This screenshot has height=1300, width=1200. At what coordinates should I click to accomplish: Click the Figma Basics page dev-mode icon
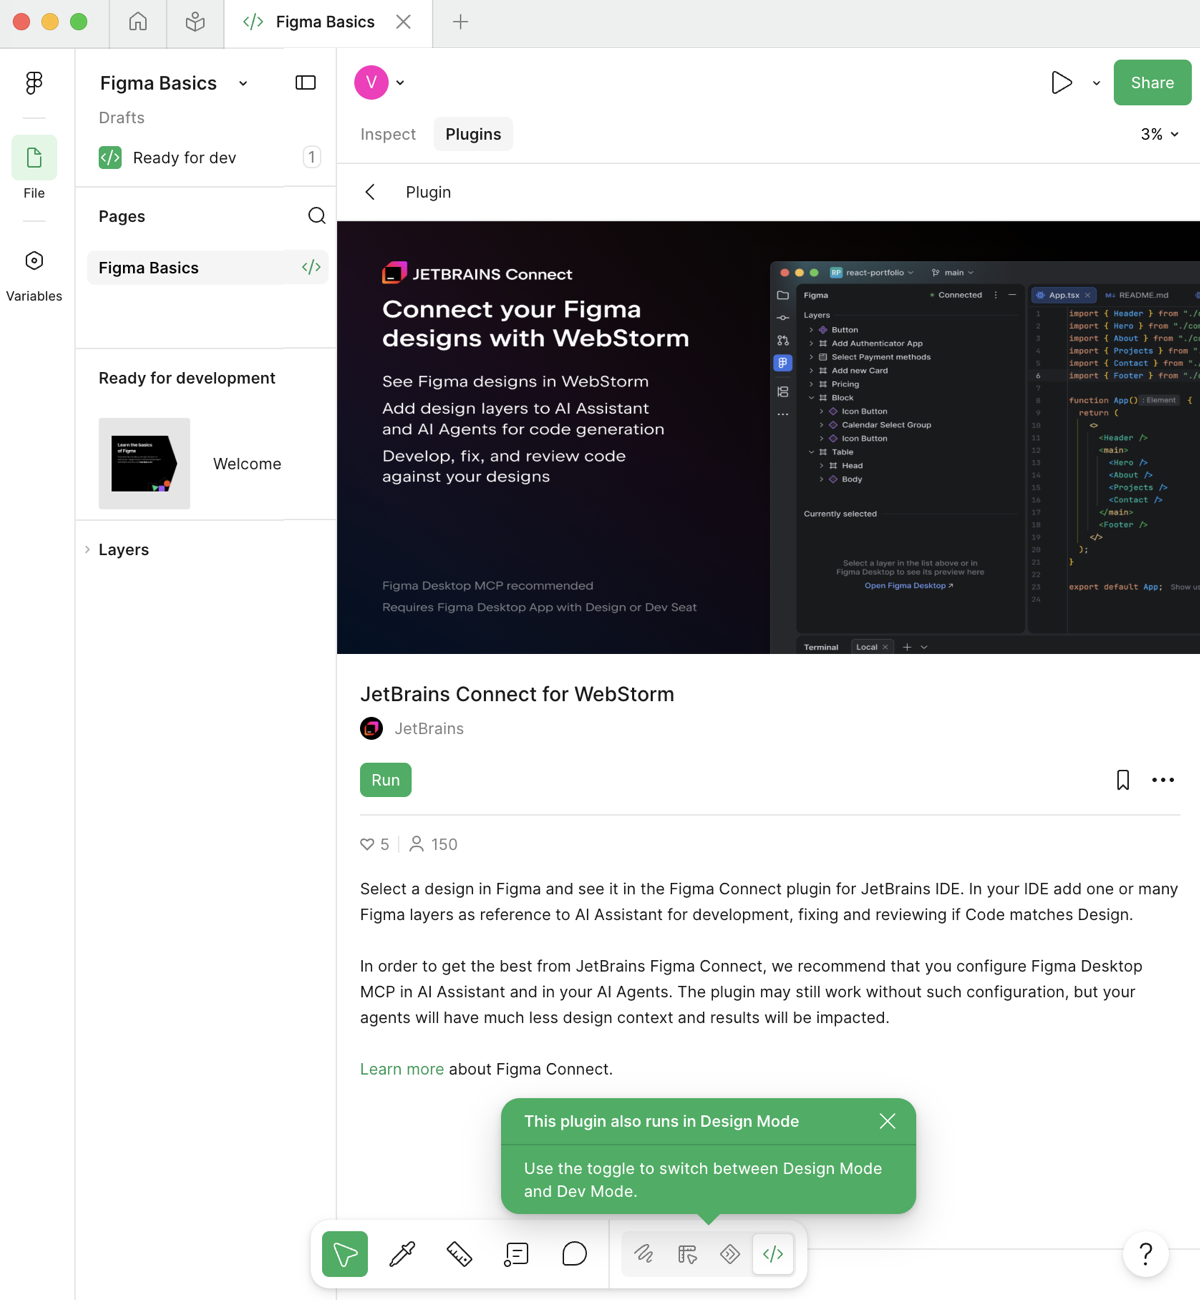click(311, 267)
